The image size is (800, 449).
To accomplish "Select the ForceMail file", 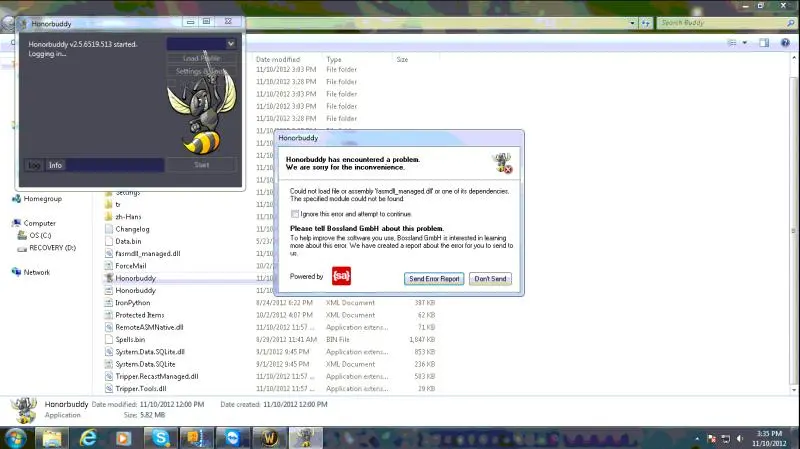I will click(x=131, y=266).
